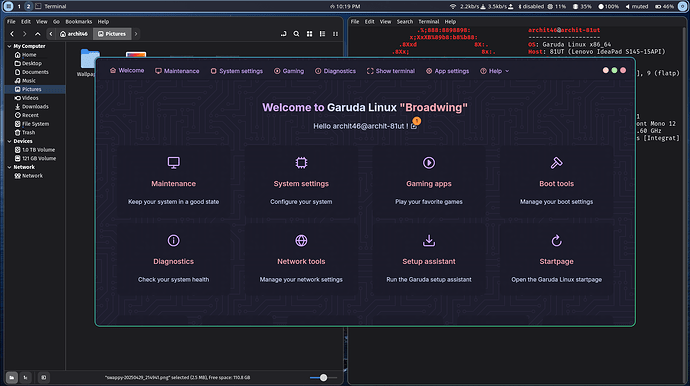Image resolution: width=690 pixels, height=386 pixels.
Task: Click the System settings chip icon
Action: tap(301, 163)
